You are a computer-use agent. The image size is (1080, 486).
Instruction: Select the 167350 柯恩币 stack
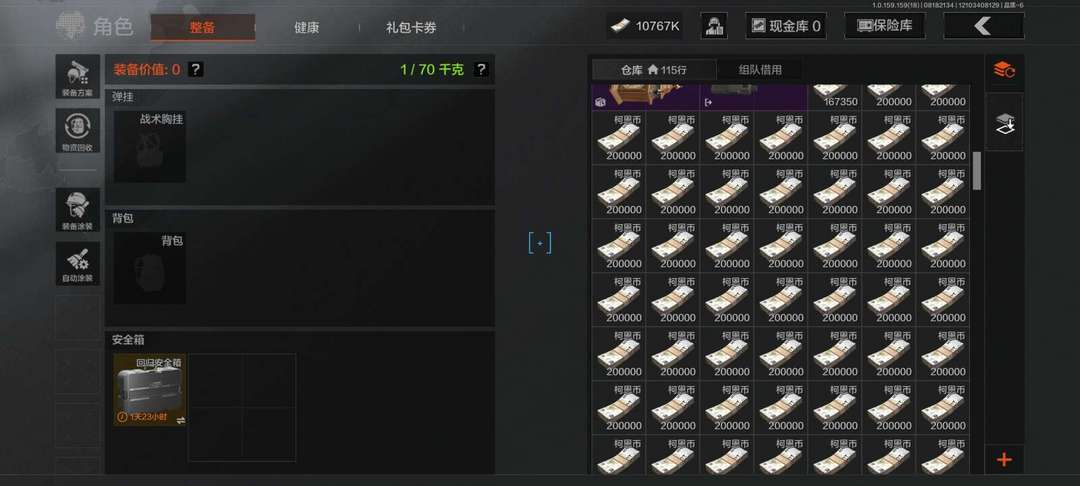pos(836,98)
